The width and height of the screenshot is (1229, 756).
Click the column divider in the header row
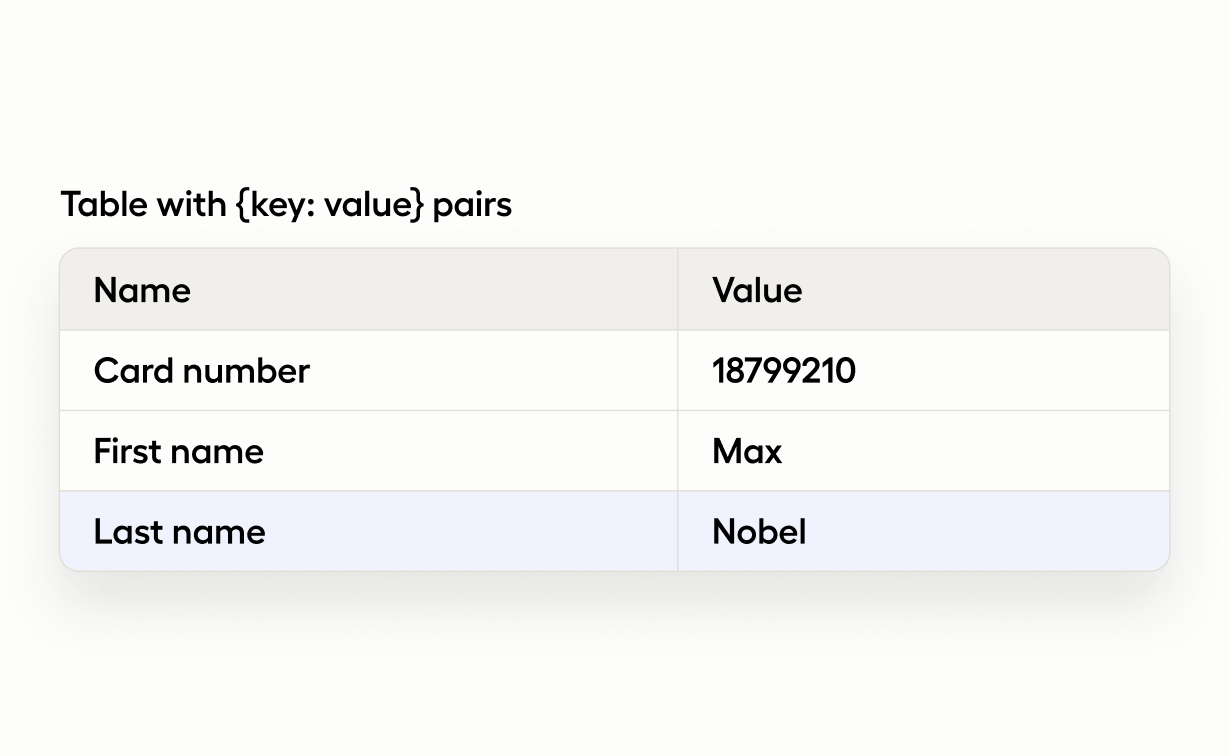[678, 290]
